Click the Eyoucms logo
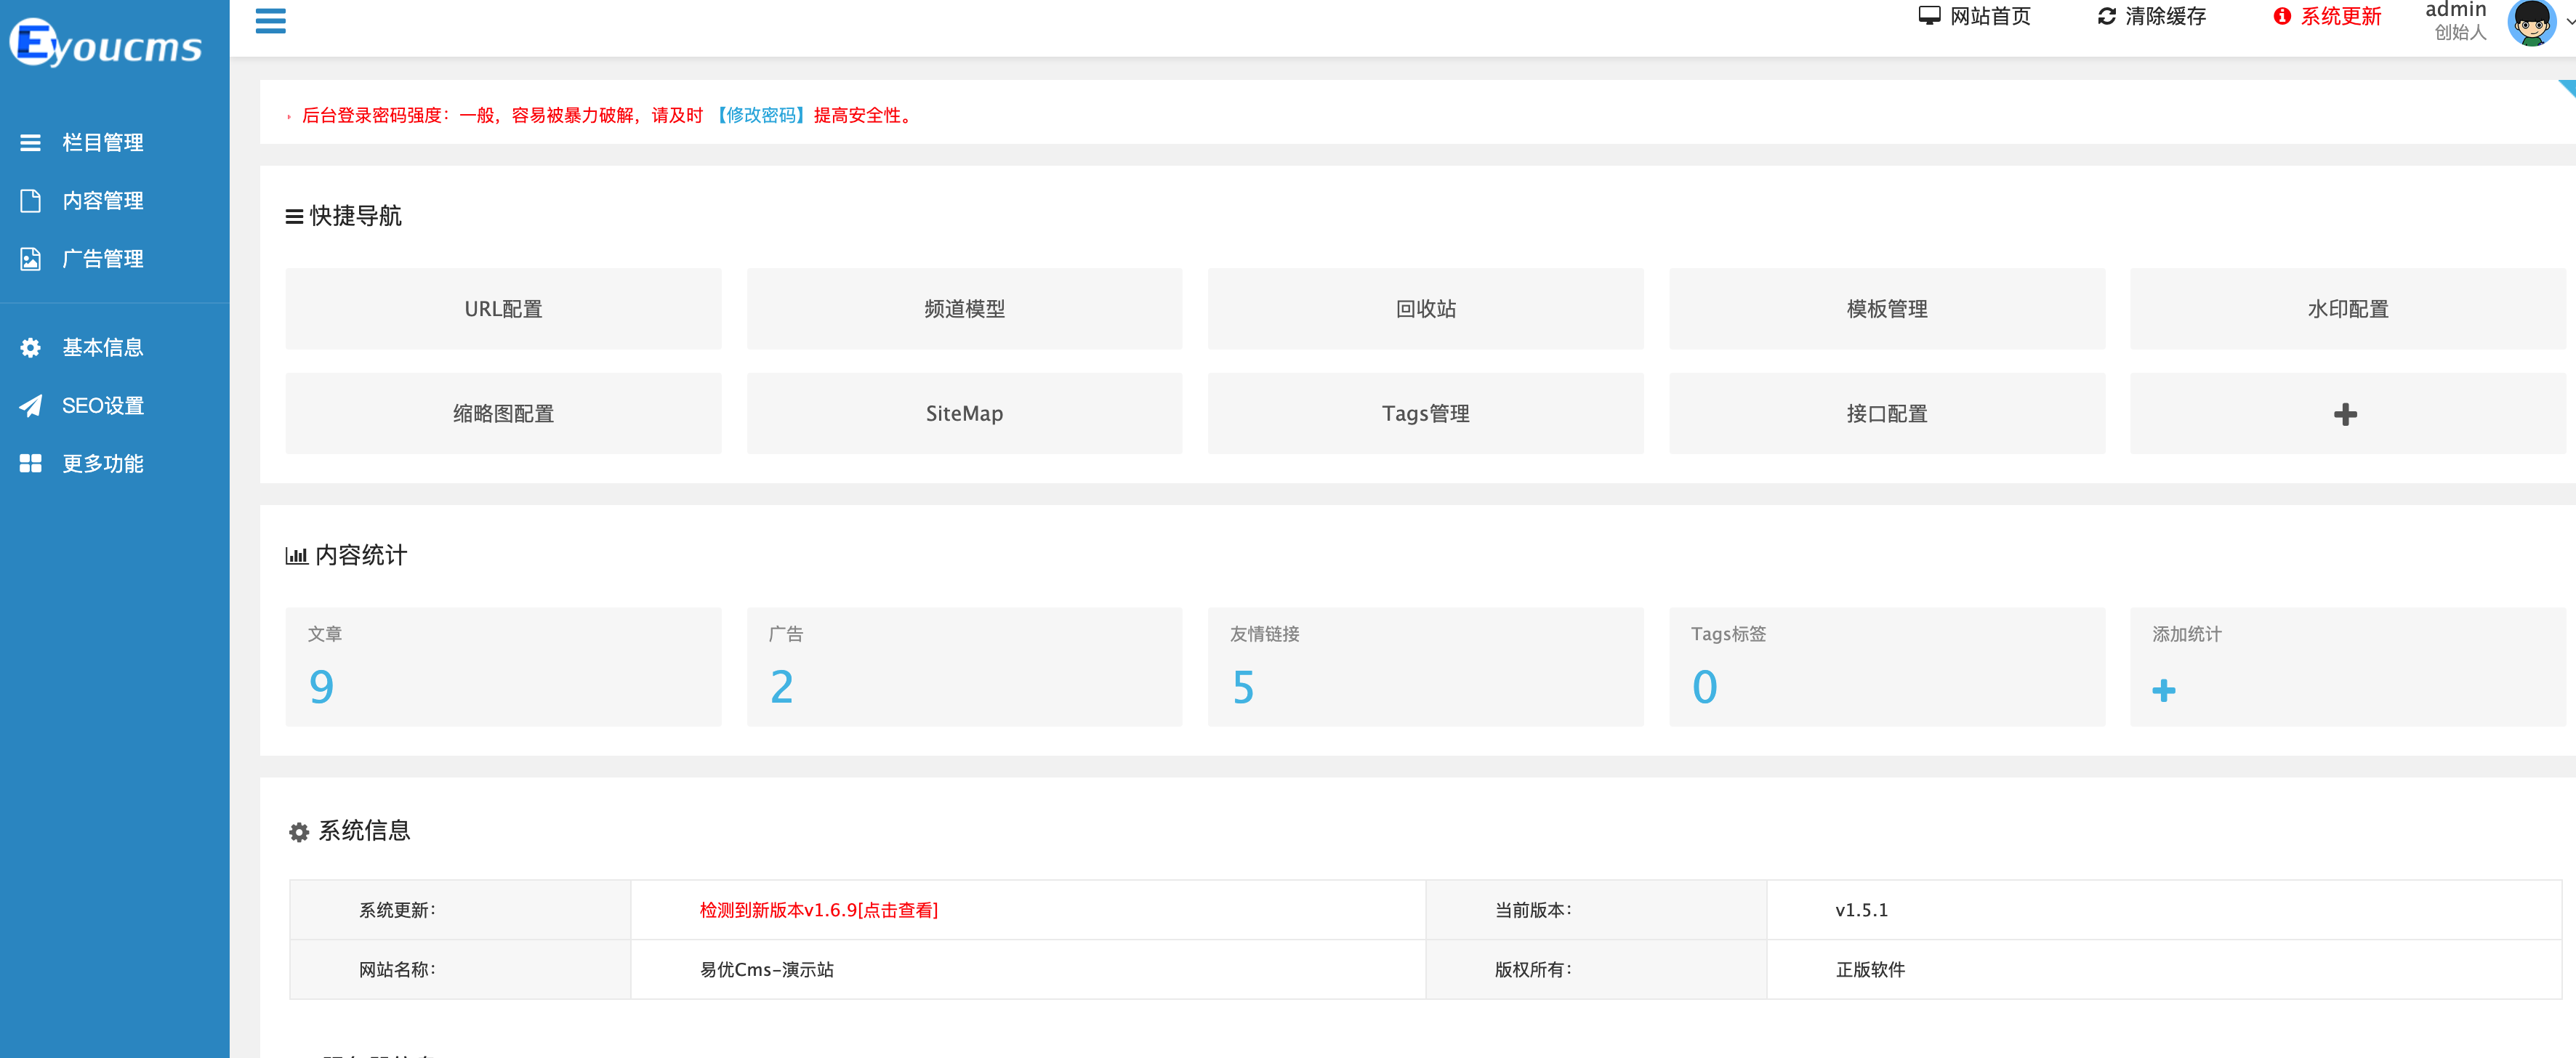2576x1058 pixels. coord(106,43)
